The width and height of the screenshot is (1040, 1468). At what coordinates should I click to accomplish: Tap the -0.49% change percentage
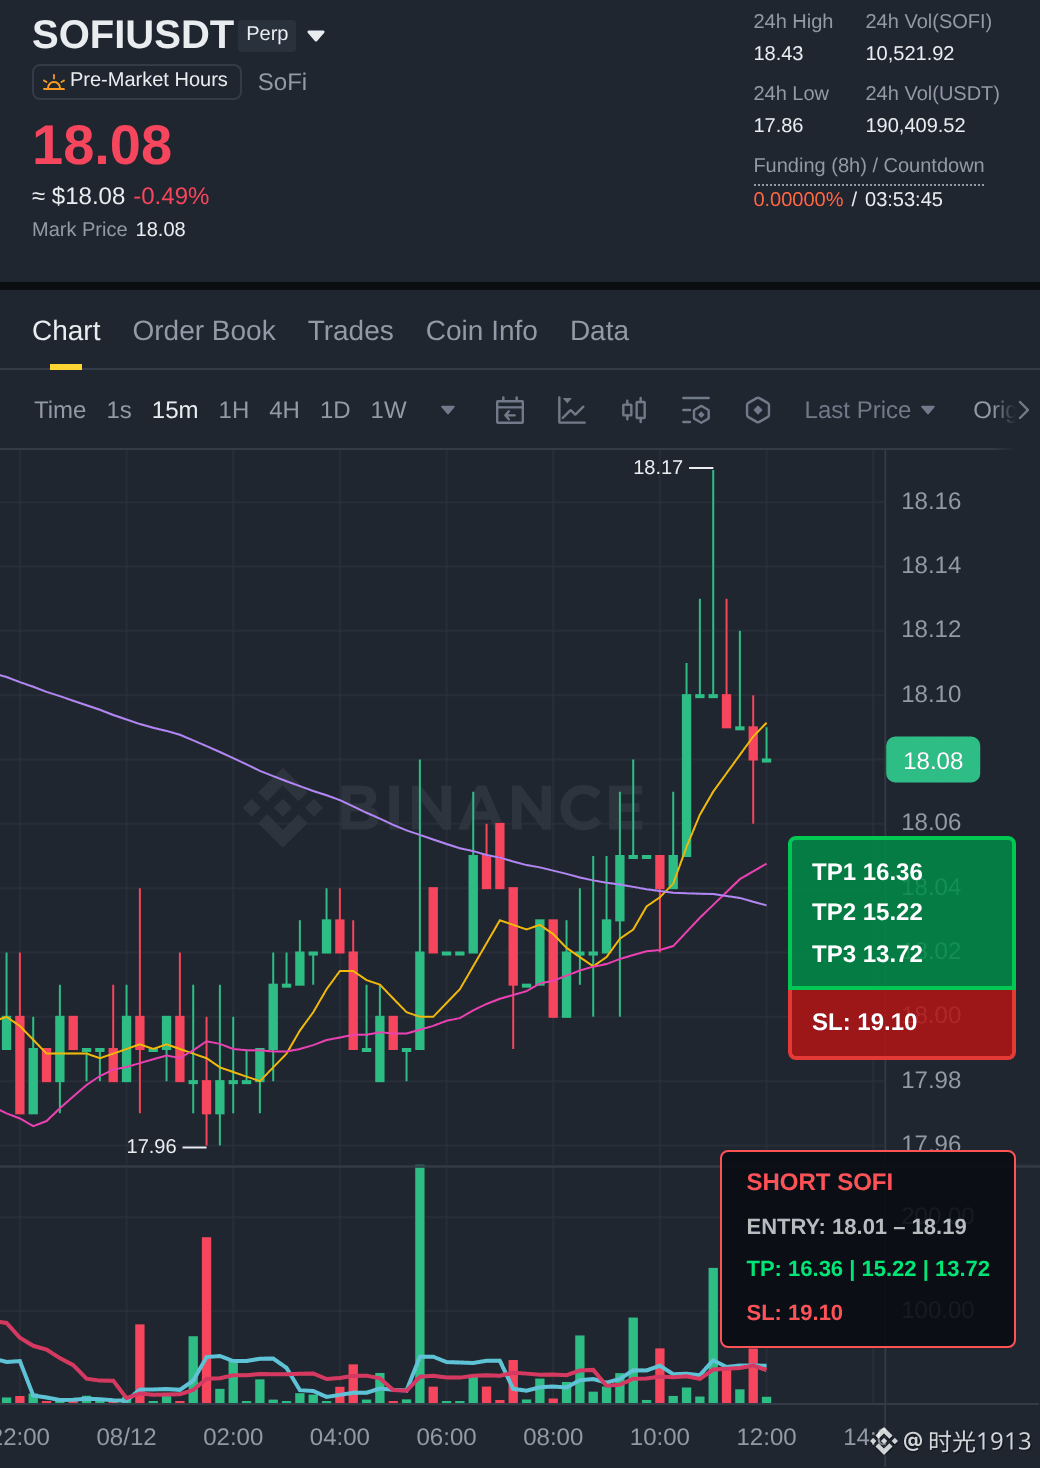click(x=171, y=196)
